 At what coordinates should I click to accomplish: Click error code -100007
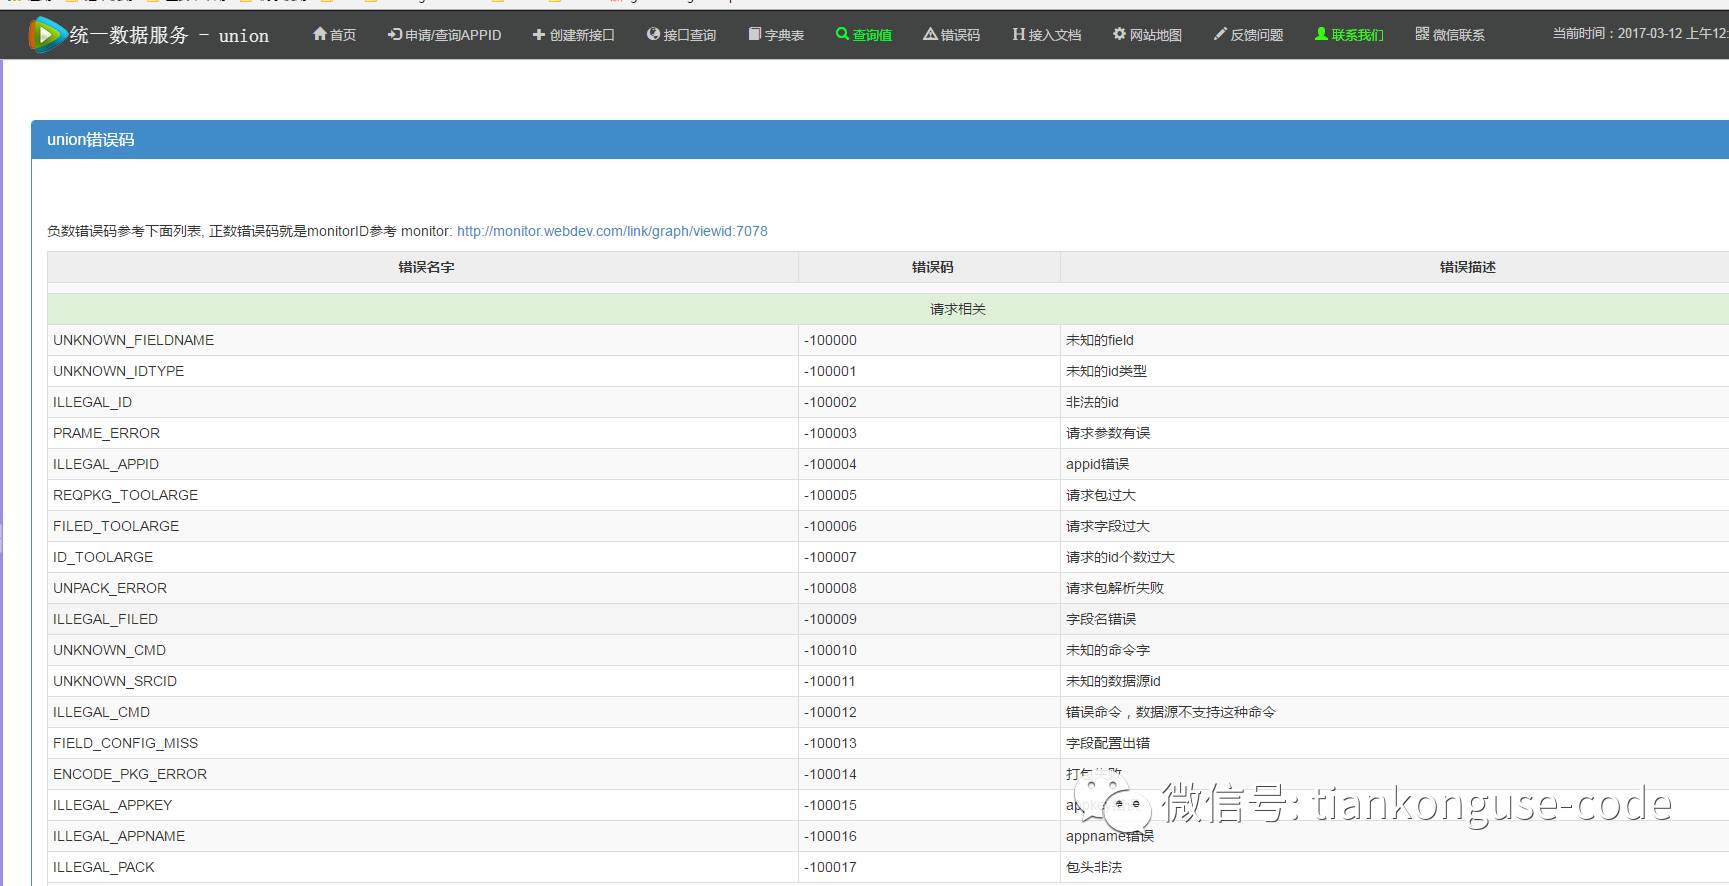[830, 557]
